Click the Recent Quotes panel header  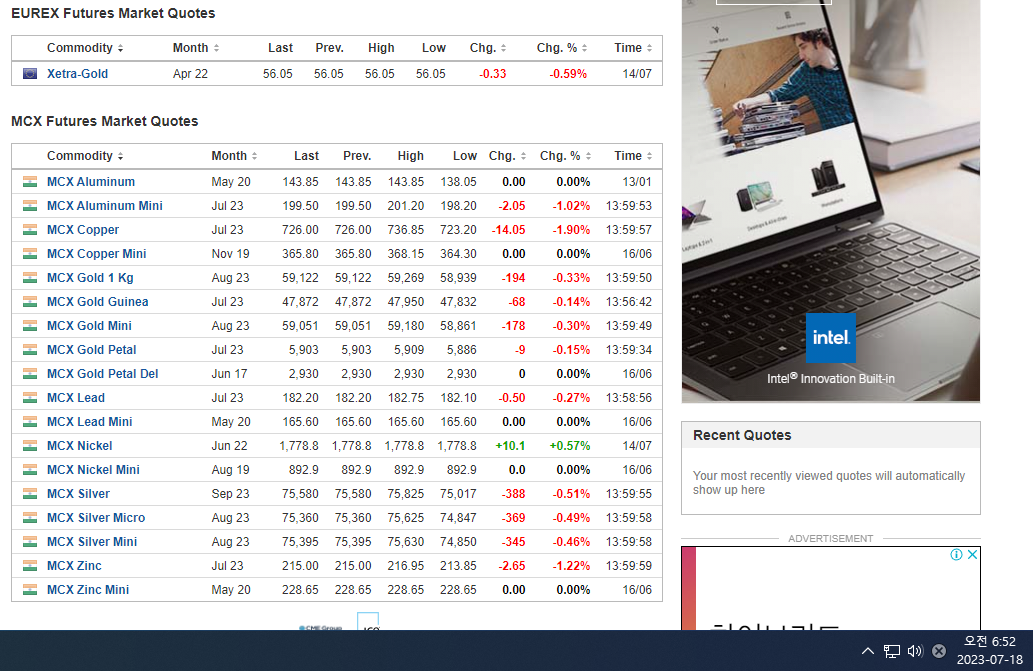tap(831, 435)
